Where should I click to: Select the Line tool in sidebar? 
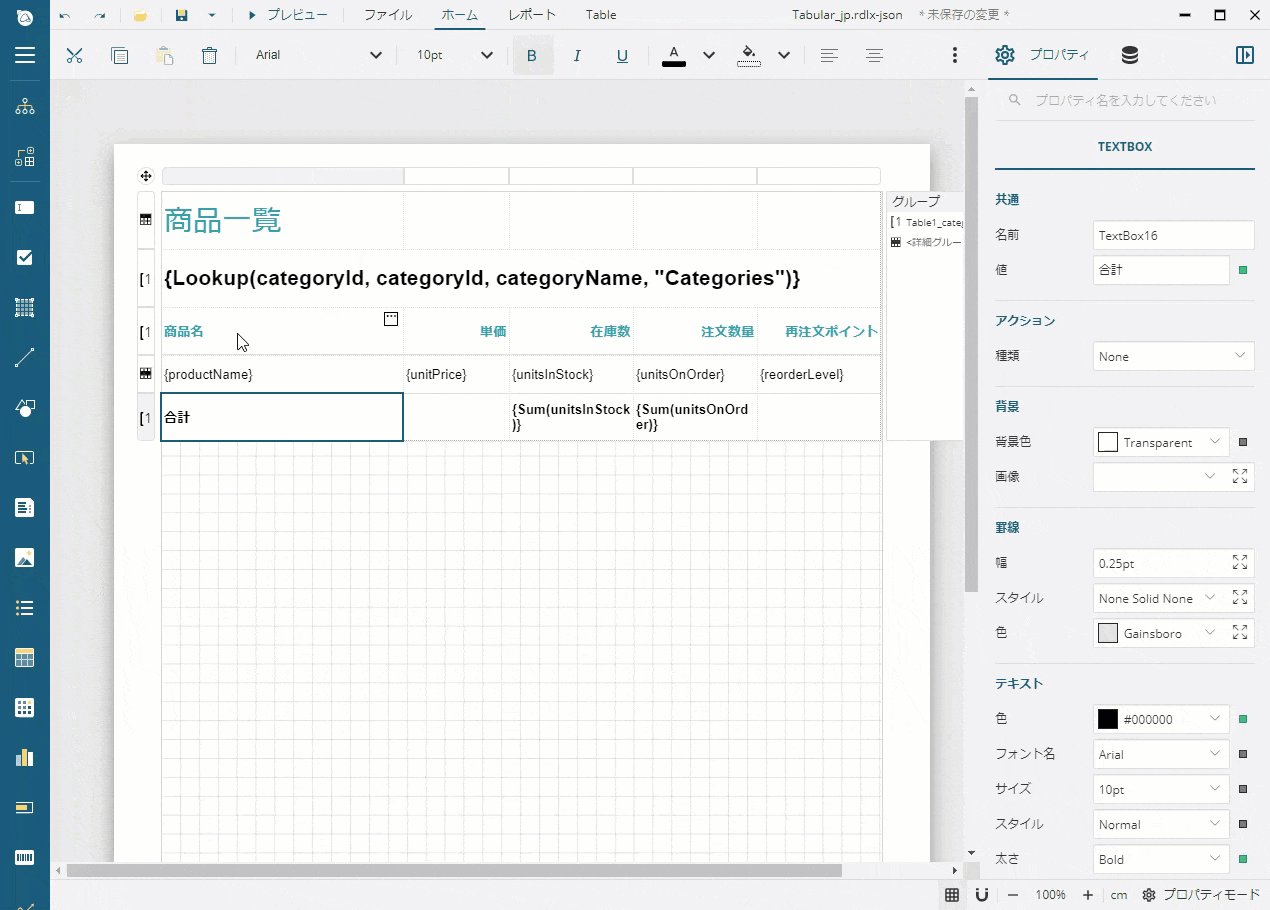pyautogui.click(x=25, y=358)
